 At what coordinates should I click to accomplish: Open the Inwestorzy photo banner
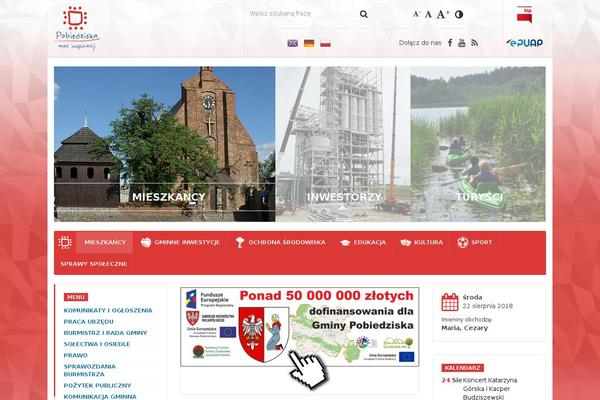[343, 144]
